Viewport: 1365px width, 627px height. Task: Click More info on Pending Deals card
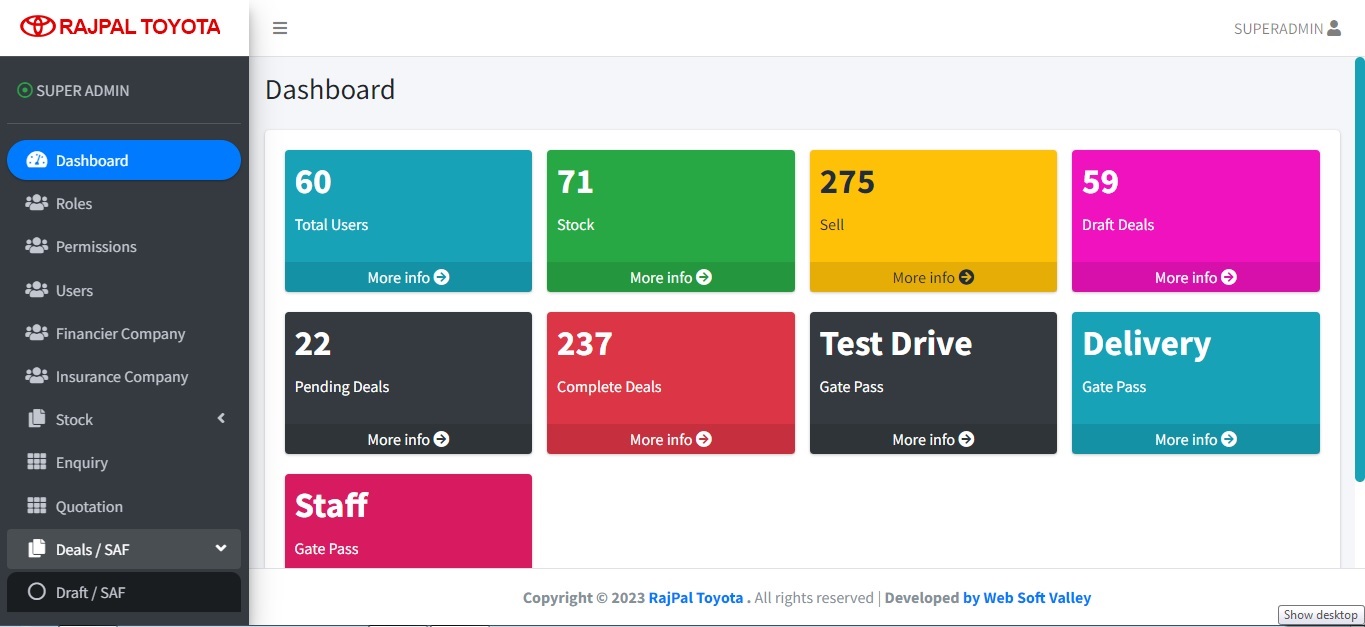(408, 439)
